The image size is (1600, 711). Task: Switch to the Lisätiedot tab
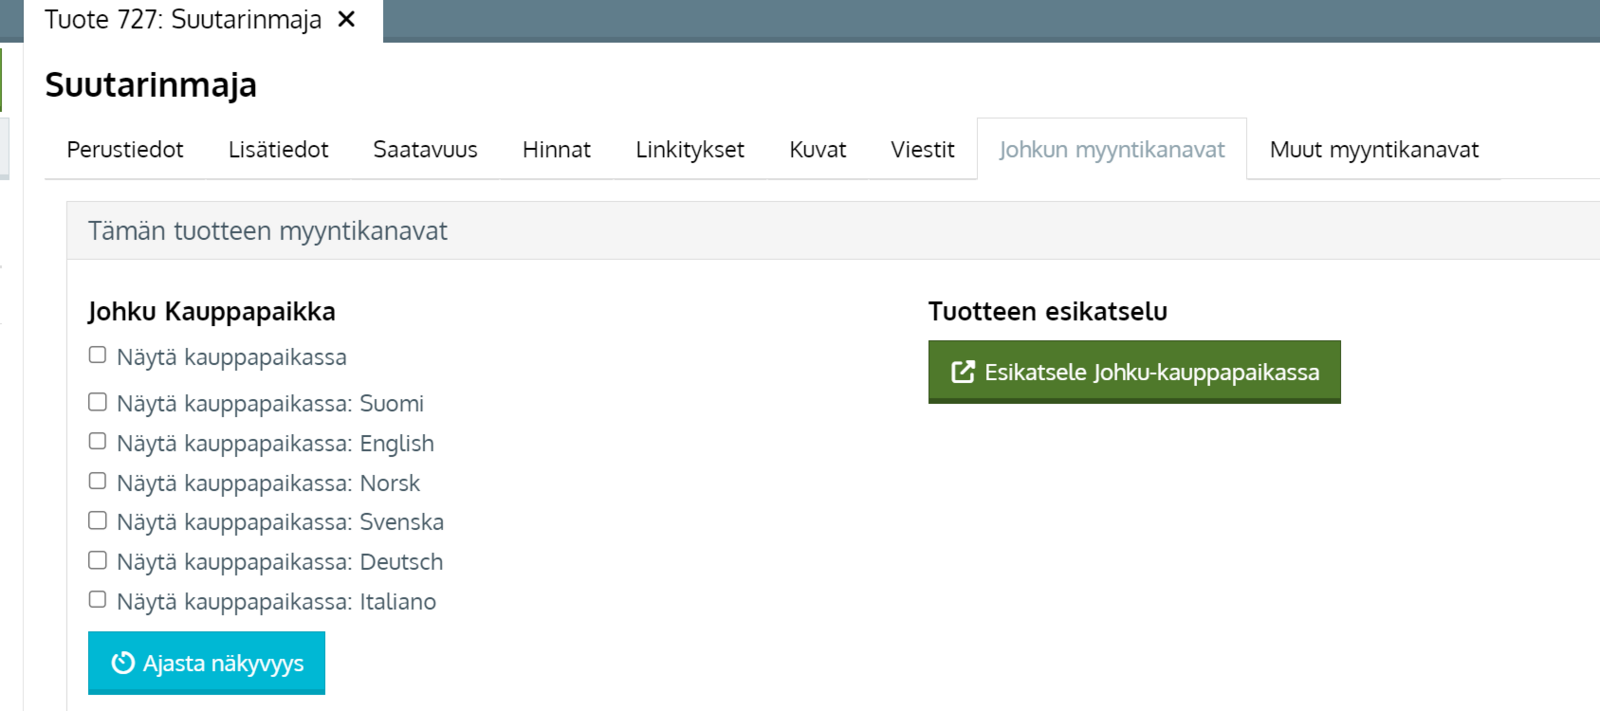pyautogui.click(x=278, y=150)
